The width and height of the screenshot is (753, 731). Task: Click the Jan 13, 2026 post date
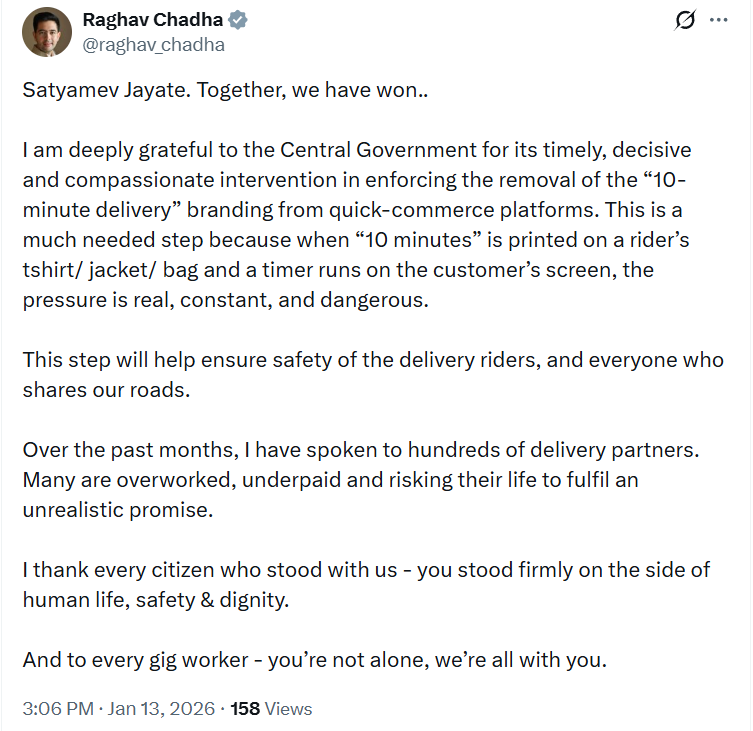pos(159,709)
